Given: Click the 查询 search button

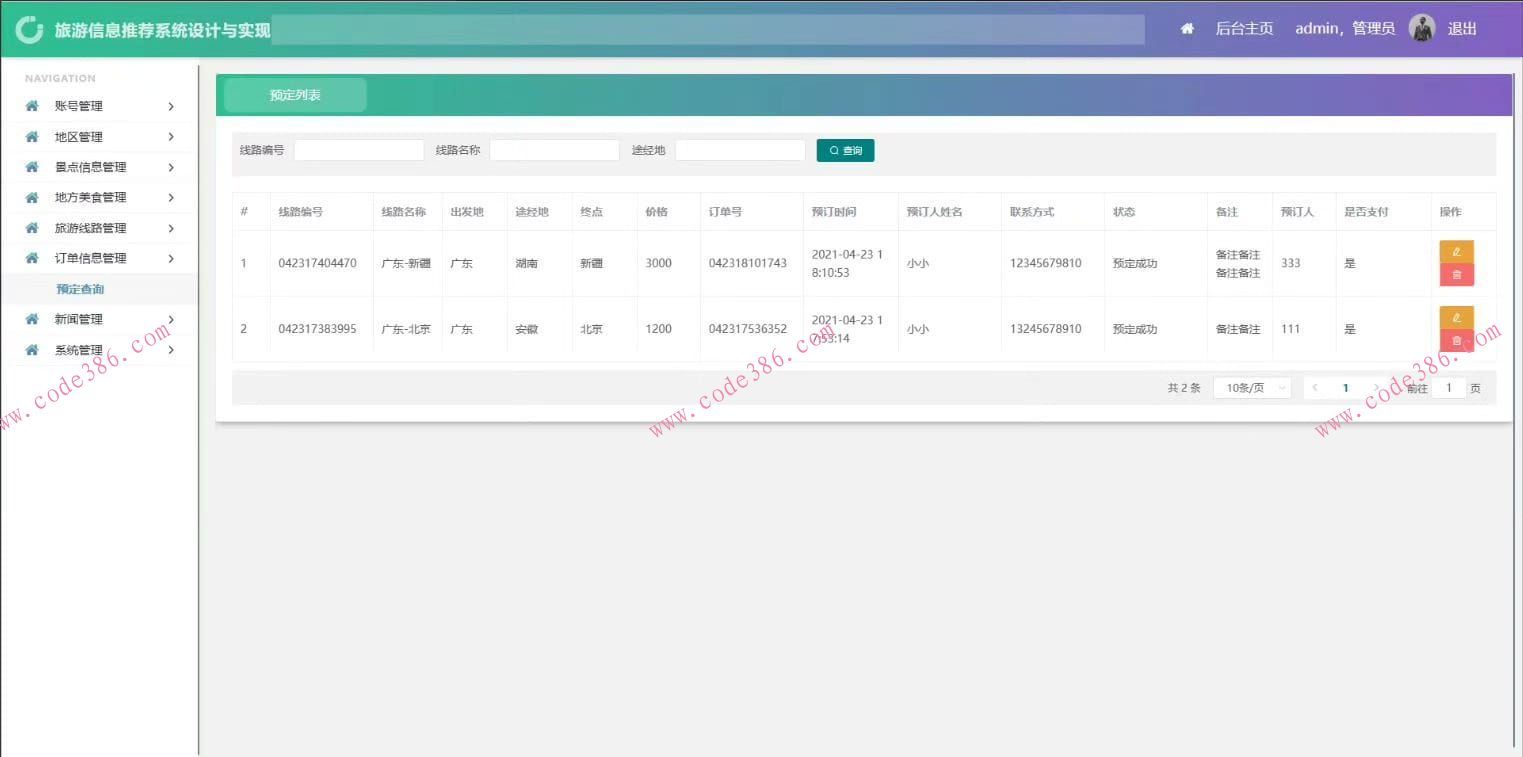Looking at the screenshot, I should (845, 150).
